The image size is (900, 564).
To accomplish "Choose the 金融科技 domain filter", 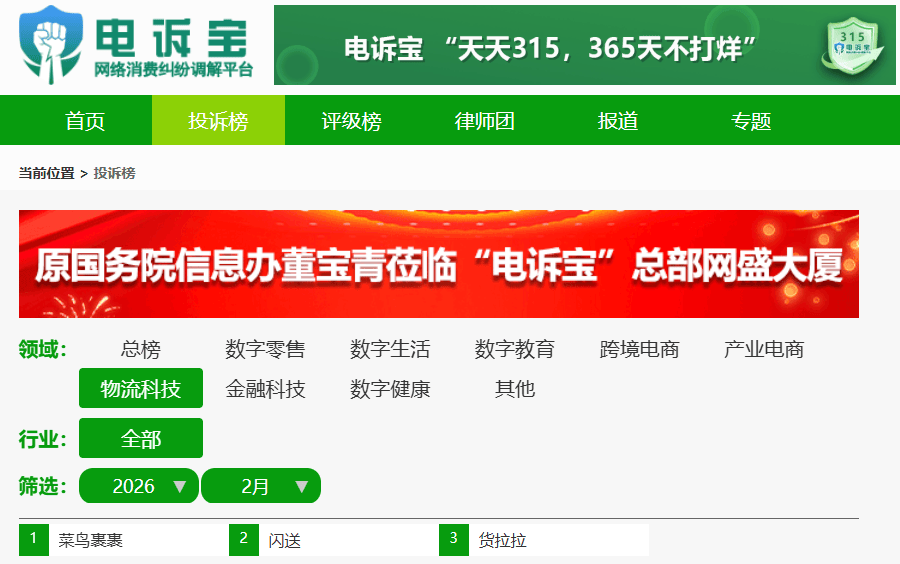I will pyautogui.click(x=265, y=389).
